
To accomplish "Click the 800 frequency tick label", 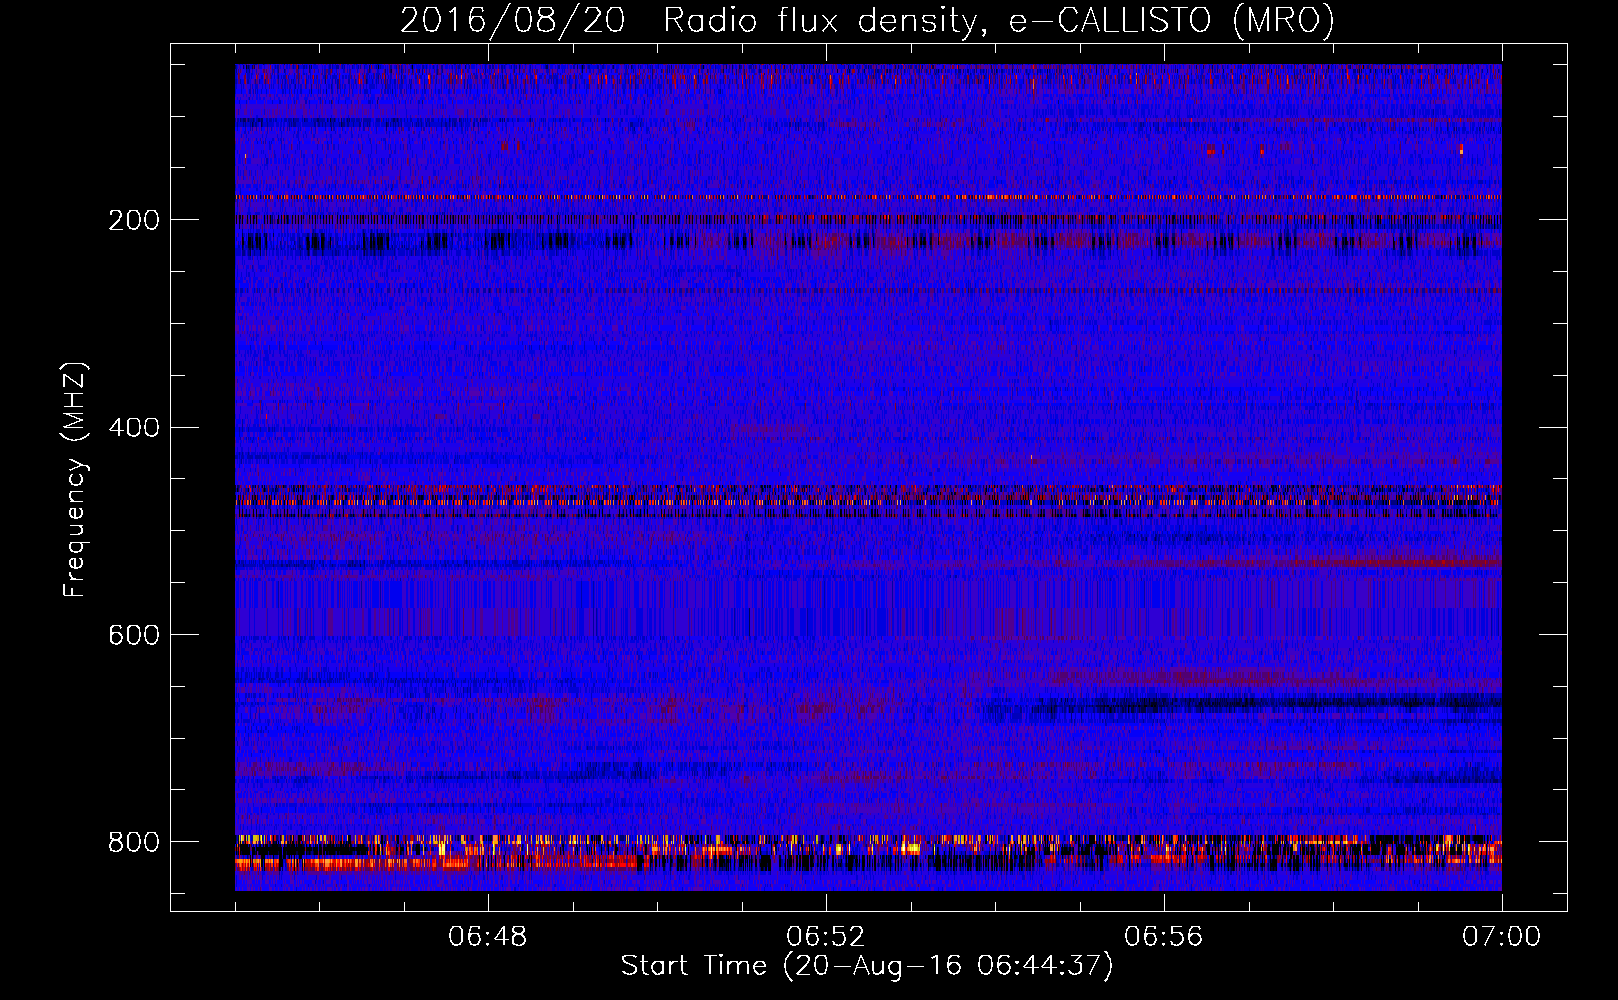I will [134, 842].
